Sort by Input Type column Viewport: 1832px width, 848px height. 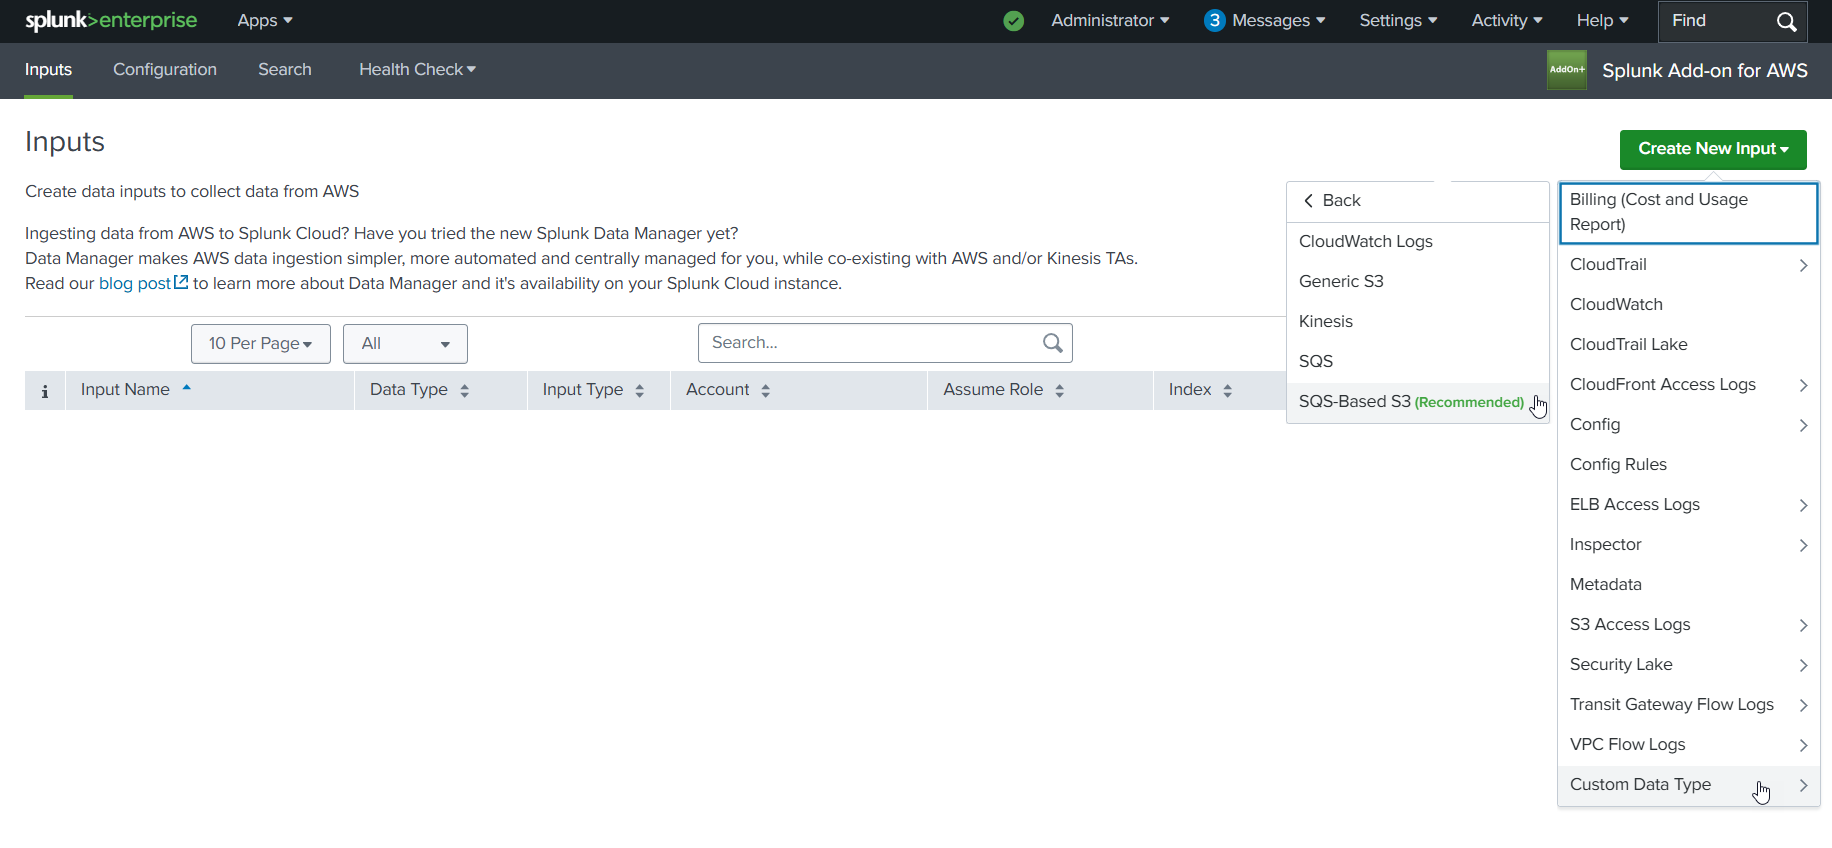pyautogui.click(x=640, y=391)
